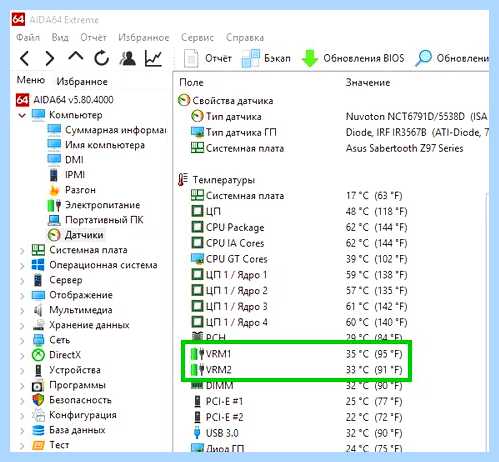Collapse the Компьютер tree node
Screen dimensions: 499x462
pos(22,115)
